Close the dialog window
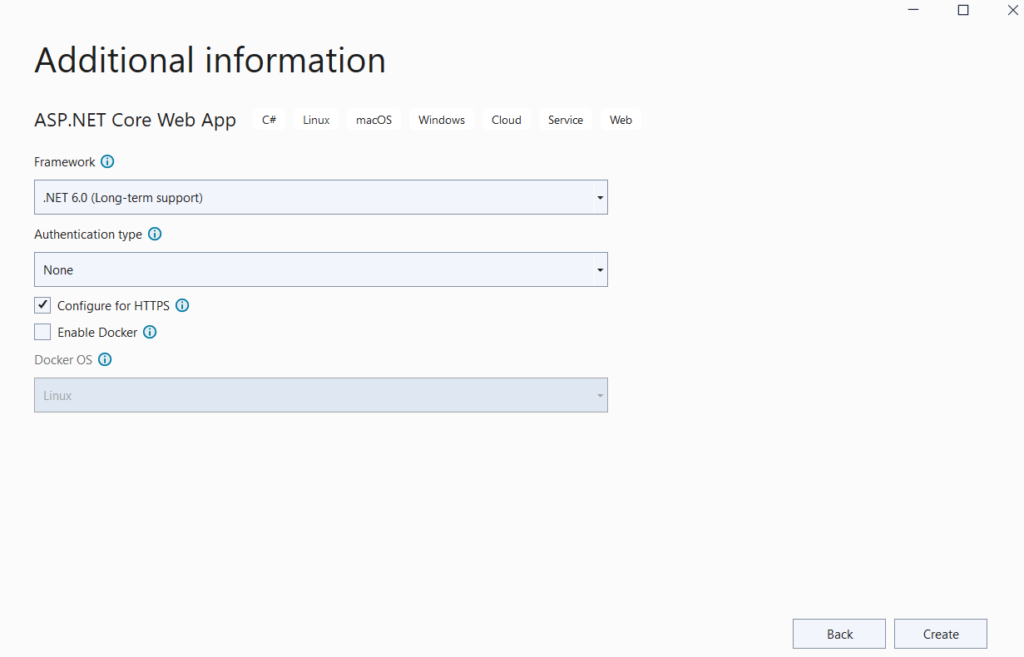 [x=1012, y=10]
